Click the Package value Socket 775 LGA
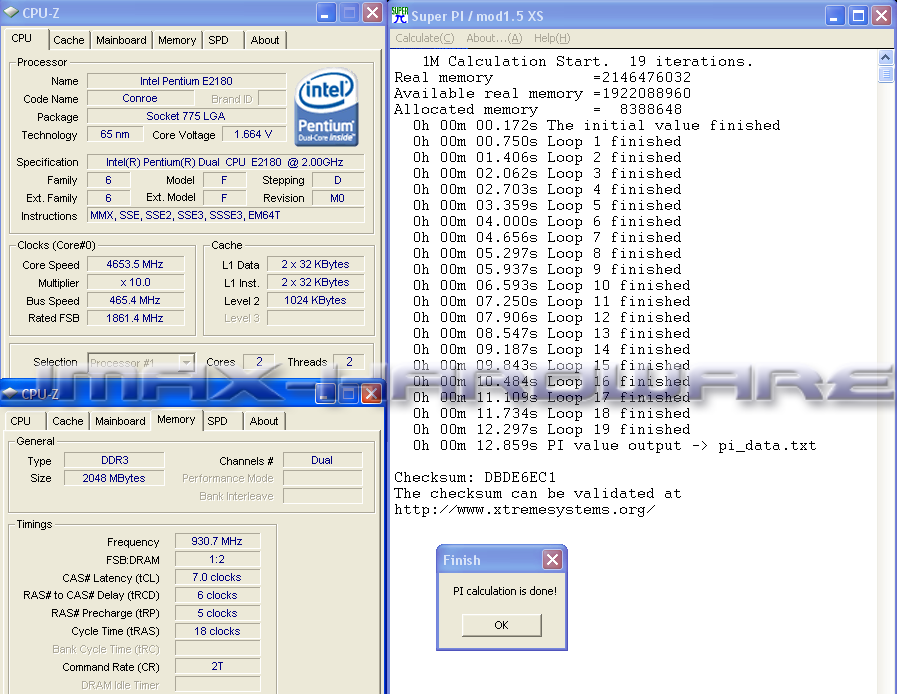Viewport: 897px width, 694px height. [x=186, y=116]
